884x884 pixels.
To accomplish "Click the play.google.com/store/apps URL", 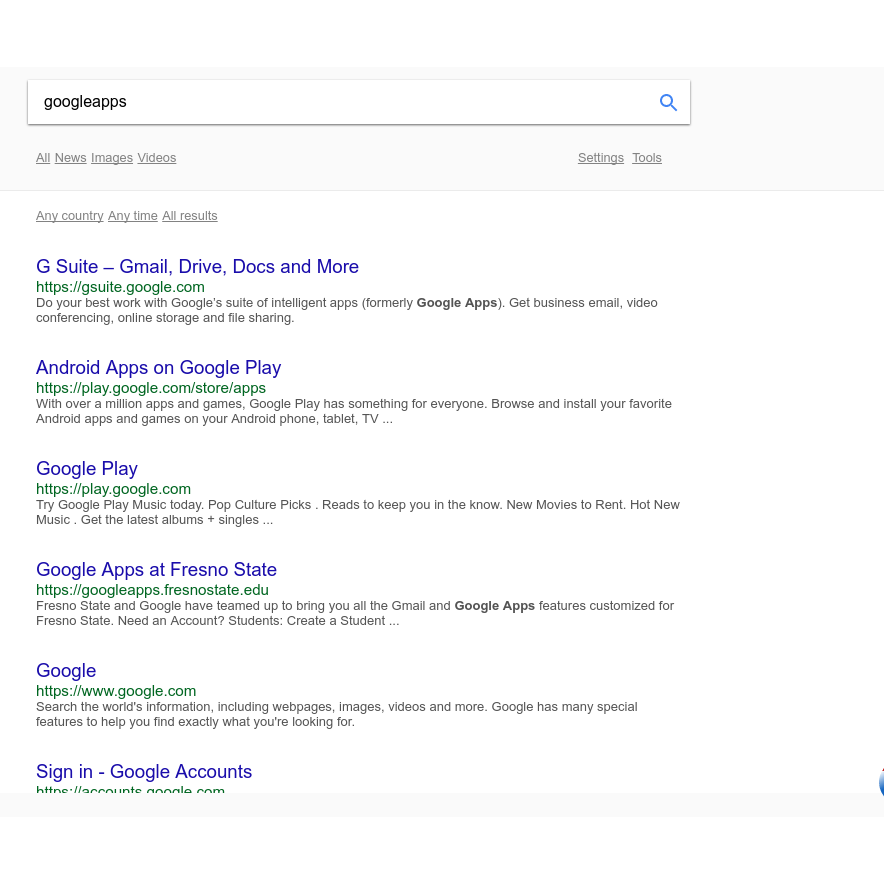I will click(x=151, y=388).
